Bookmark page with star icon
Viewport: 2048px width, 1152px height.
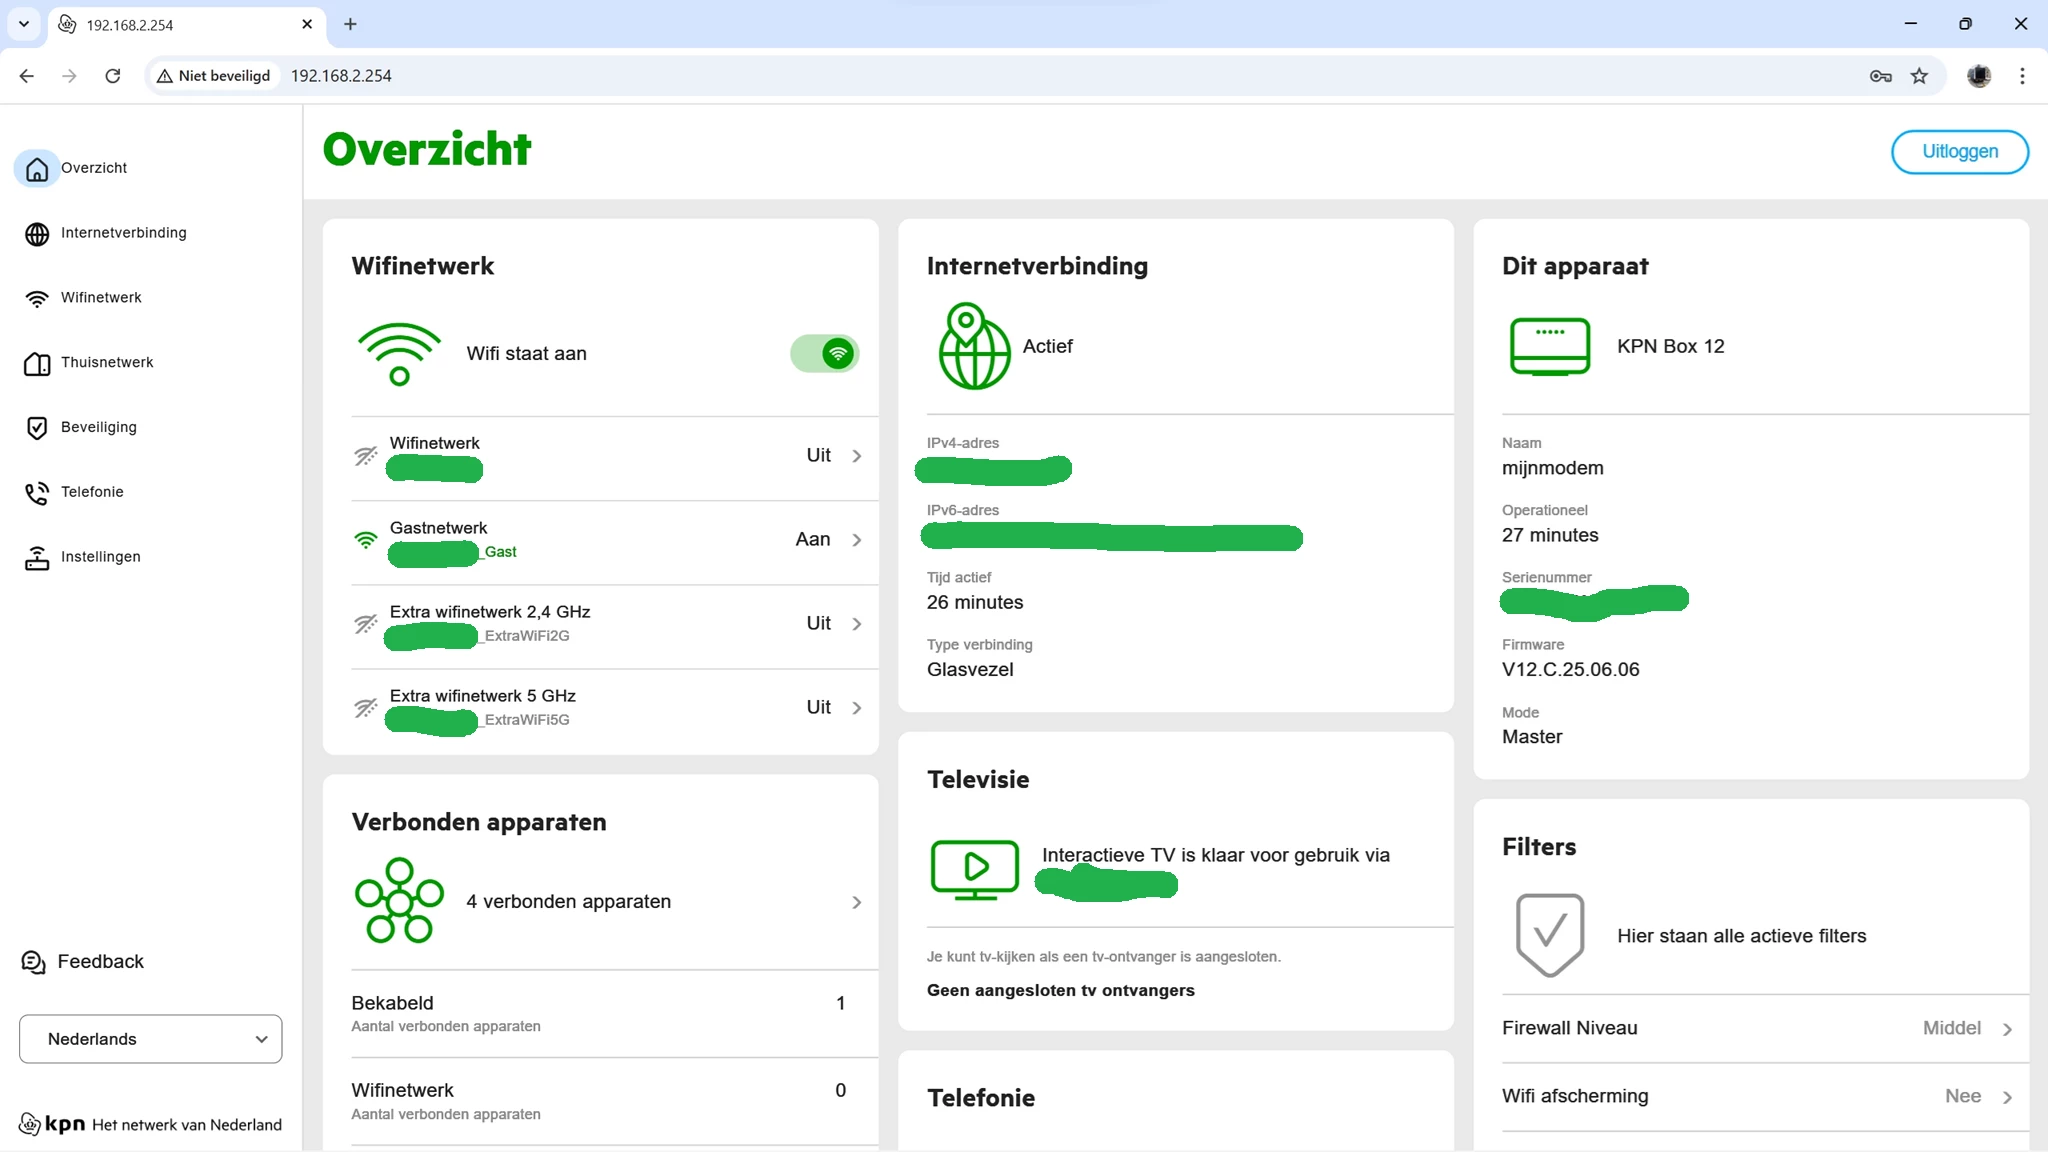[x=1919, y=76]
